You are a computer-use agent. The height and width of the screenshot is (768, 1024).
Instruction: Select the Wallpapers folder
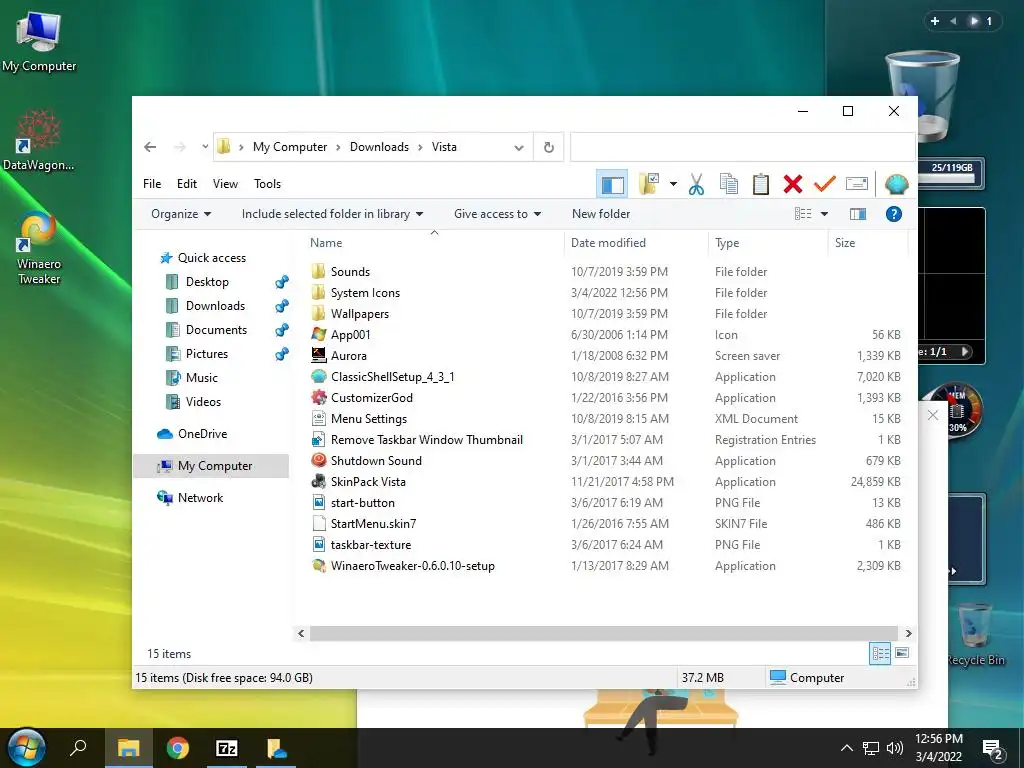[x=360, y=314]
